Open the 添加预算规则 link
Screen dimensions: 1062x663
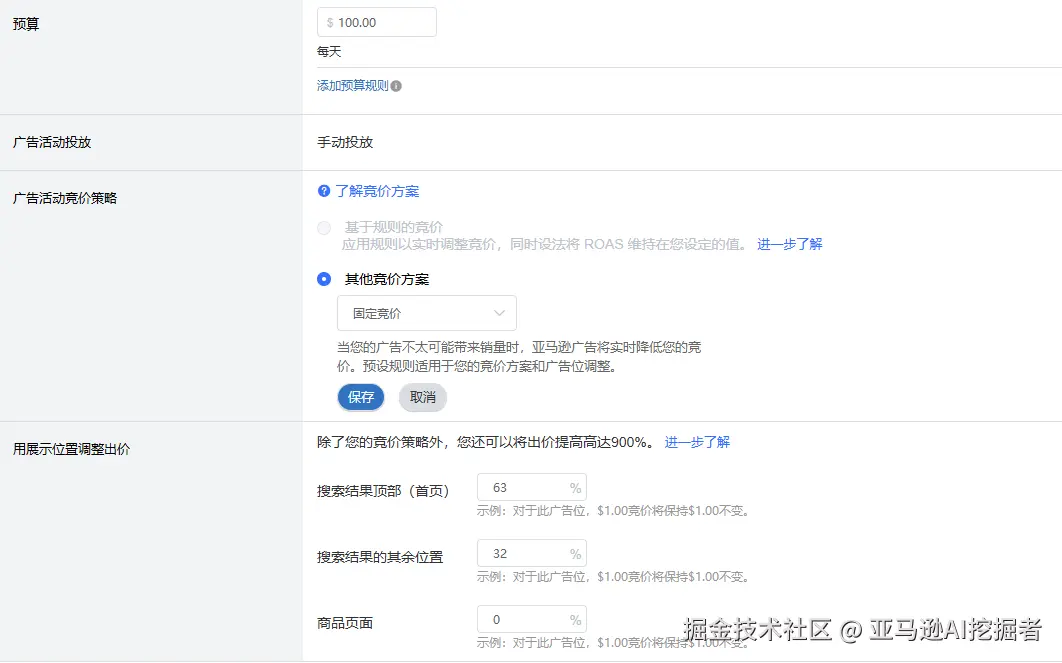point(352,85)
